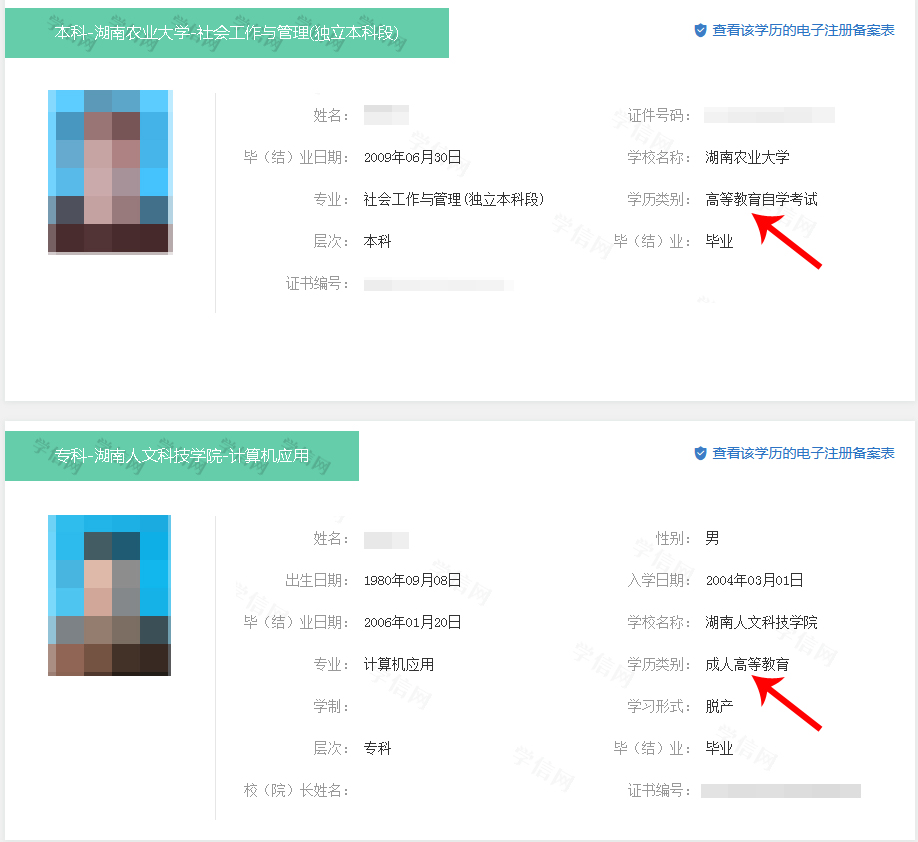
Task: Click study form value 脱产
Action: [x=719, y=707]
